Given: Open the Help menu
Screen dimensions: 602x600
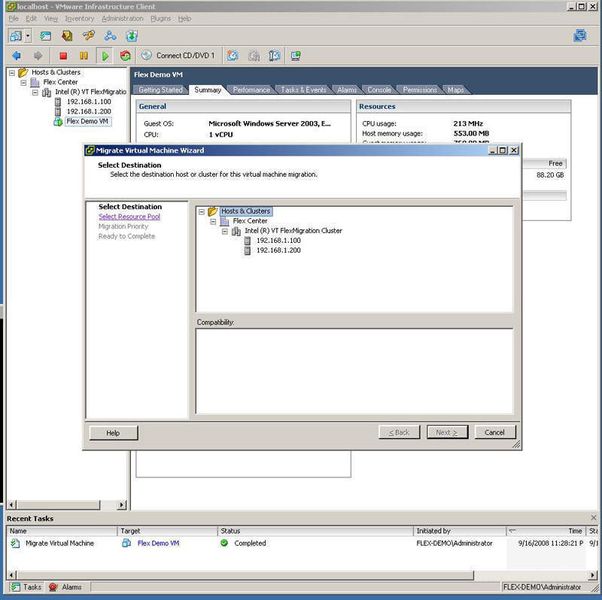Looking at the screenshot, I should point(184,18).
